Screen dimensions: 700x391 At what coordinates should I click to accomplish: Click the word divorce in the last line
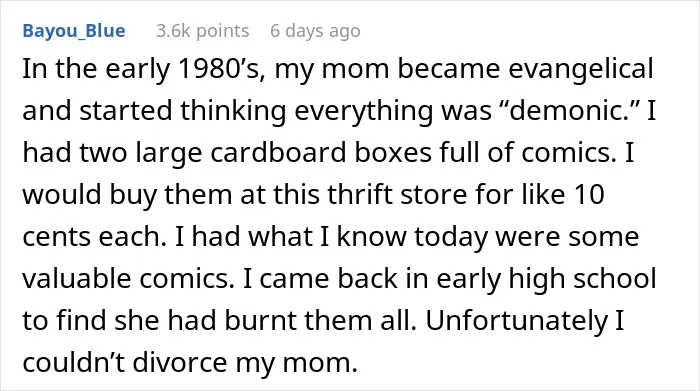(x=180, y=362)
